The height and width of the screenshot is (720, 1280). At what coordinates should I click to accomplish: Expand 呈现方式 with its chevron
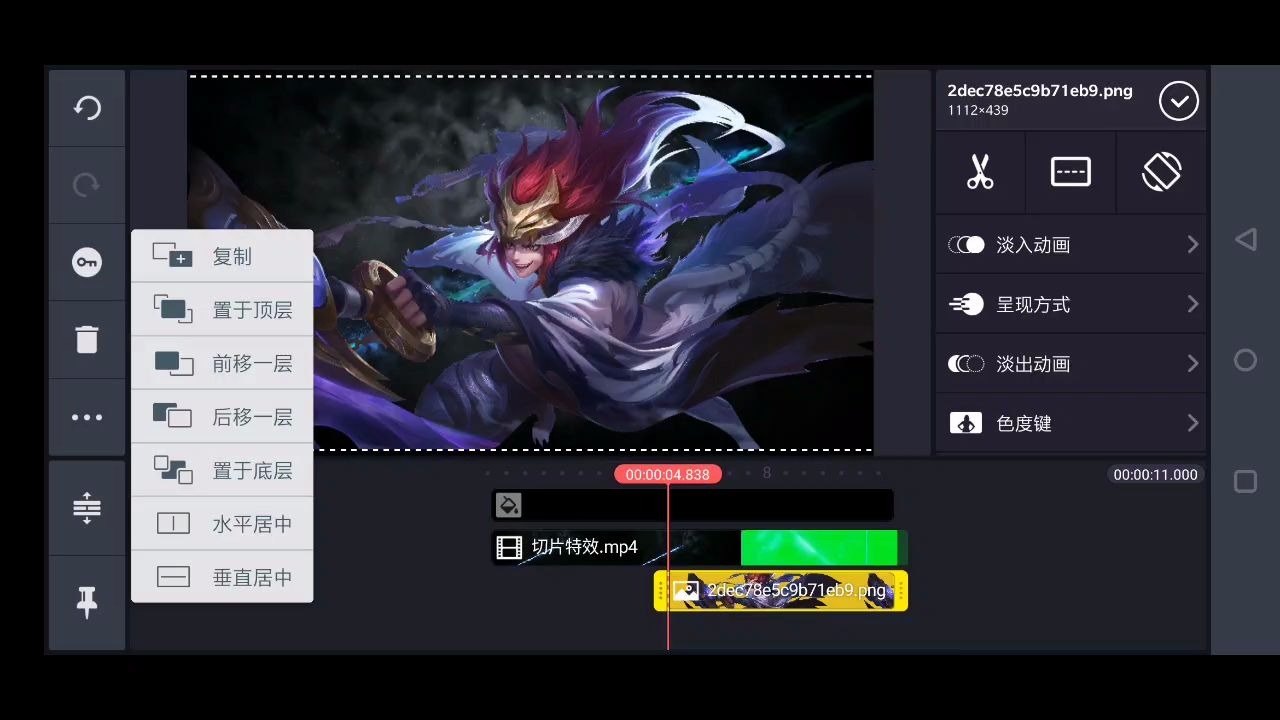coord(1192,304)
